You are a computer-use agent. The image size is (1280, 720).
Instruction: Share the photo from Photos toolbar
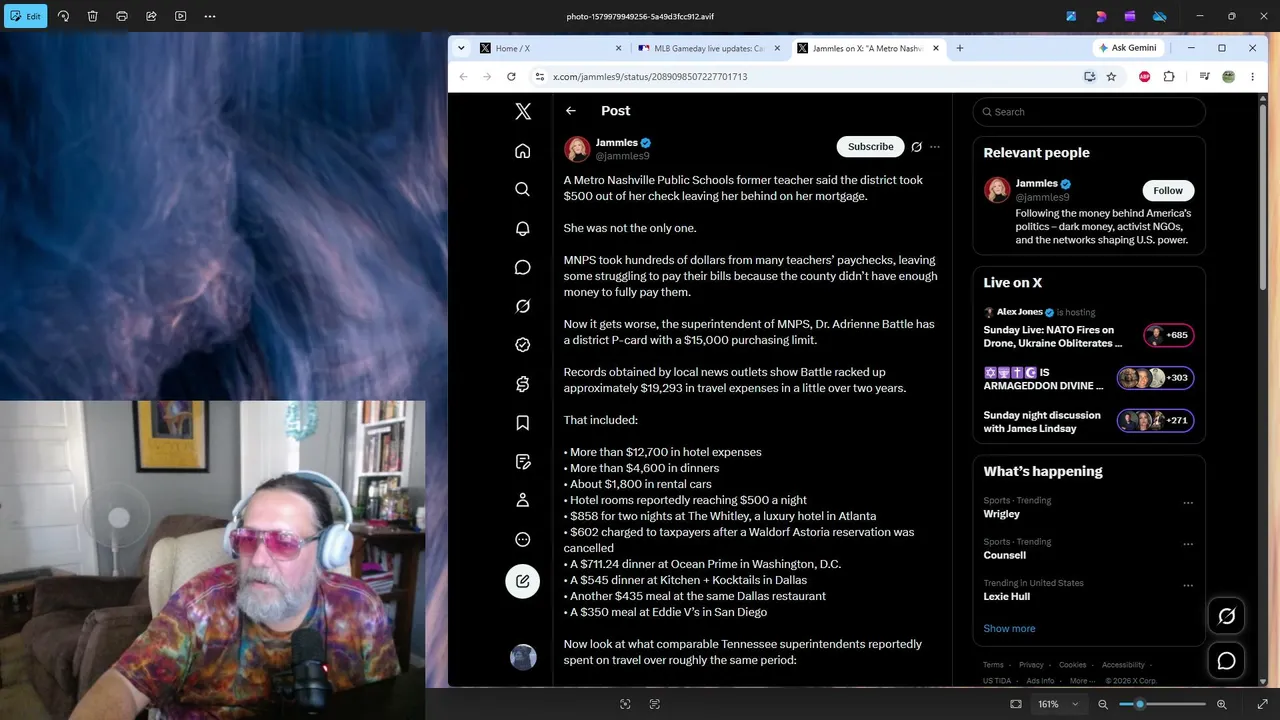click(x=151, y=16)
